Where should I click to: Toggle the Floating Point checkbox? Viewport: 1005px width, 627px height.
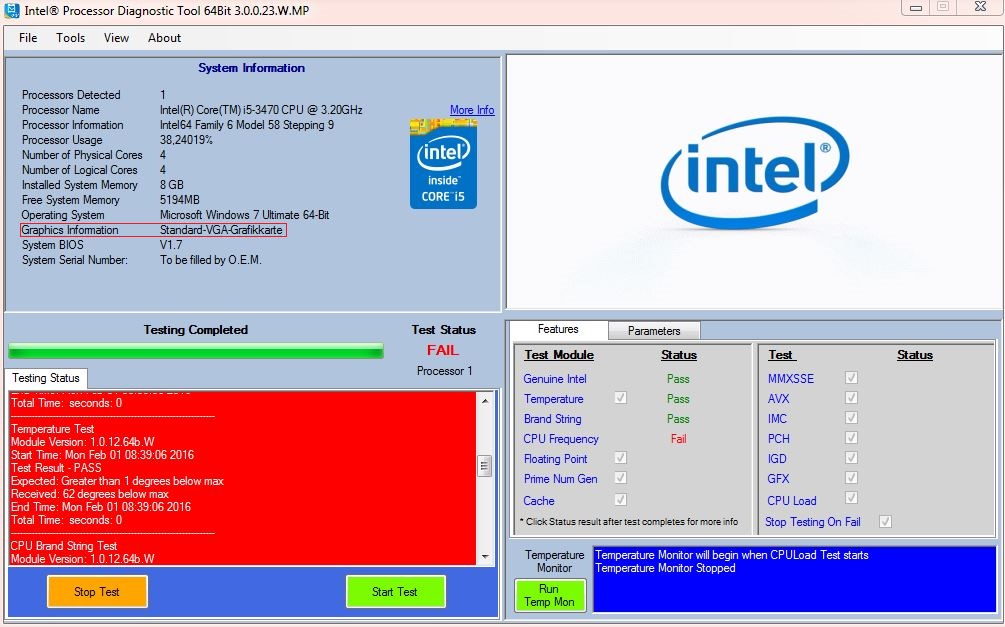point(620,458)
